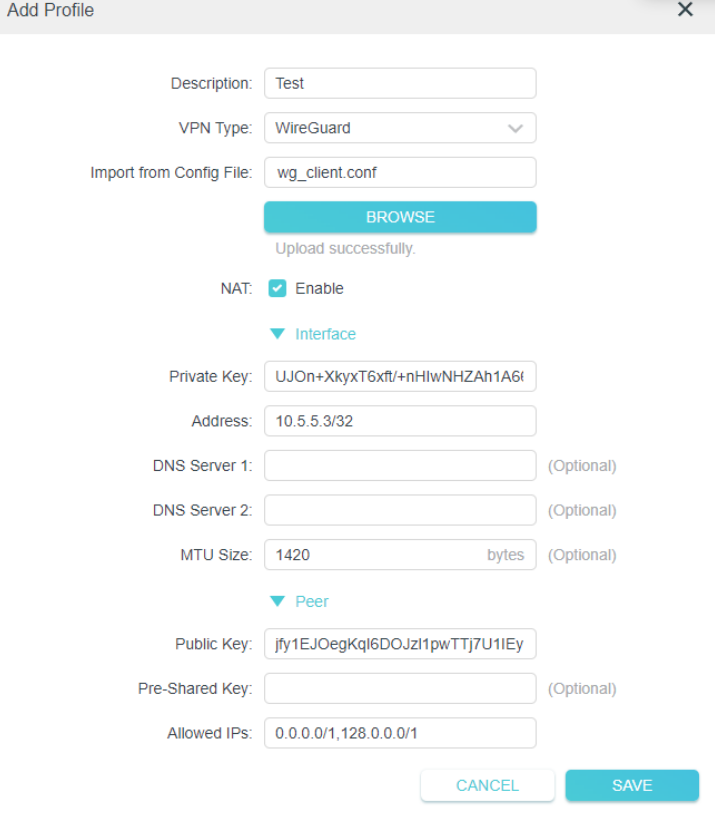Image resolution: width=715 pixels, height=816 pixels.
Task: Click the DNS Server 2 field
Action: [x=400, y=510]
